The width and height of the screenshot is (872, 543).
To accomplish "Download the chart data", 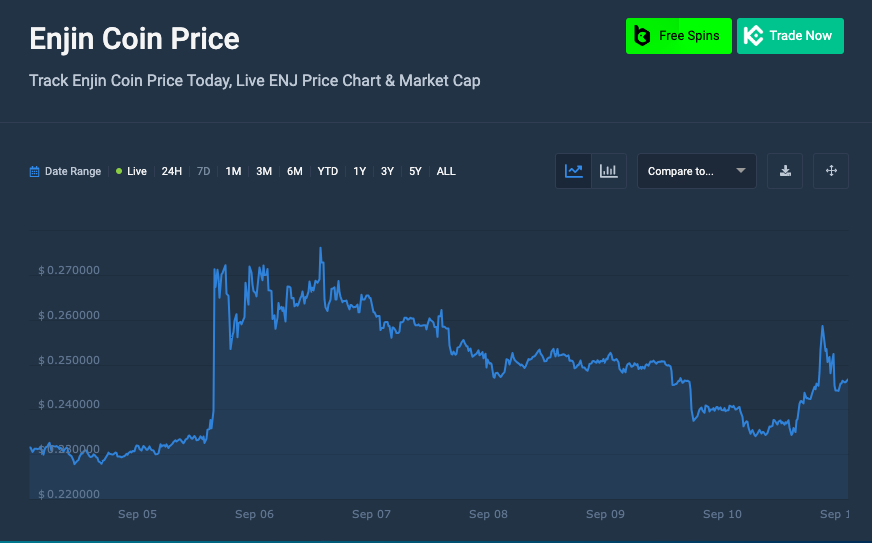I will [x=785, y=171].
